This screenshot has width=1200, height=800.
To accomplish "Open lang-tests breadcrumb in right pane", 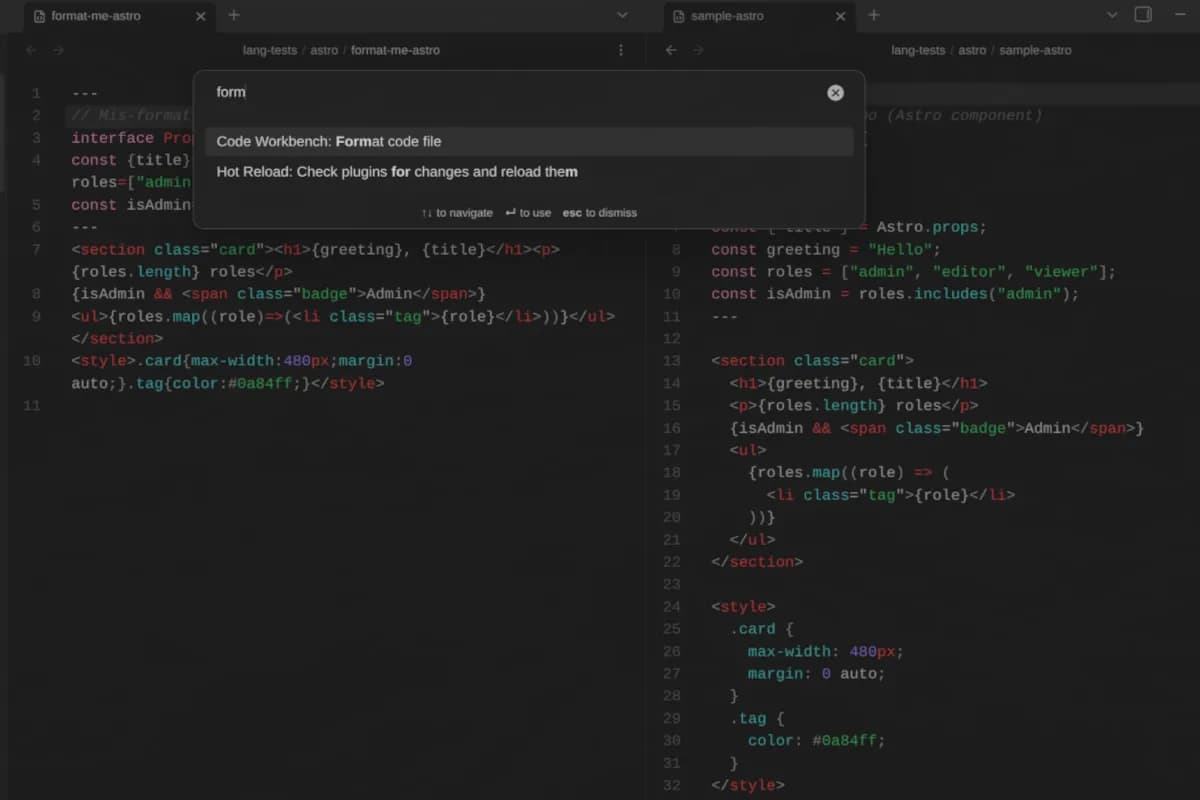I will tap(918, 50).
